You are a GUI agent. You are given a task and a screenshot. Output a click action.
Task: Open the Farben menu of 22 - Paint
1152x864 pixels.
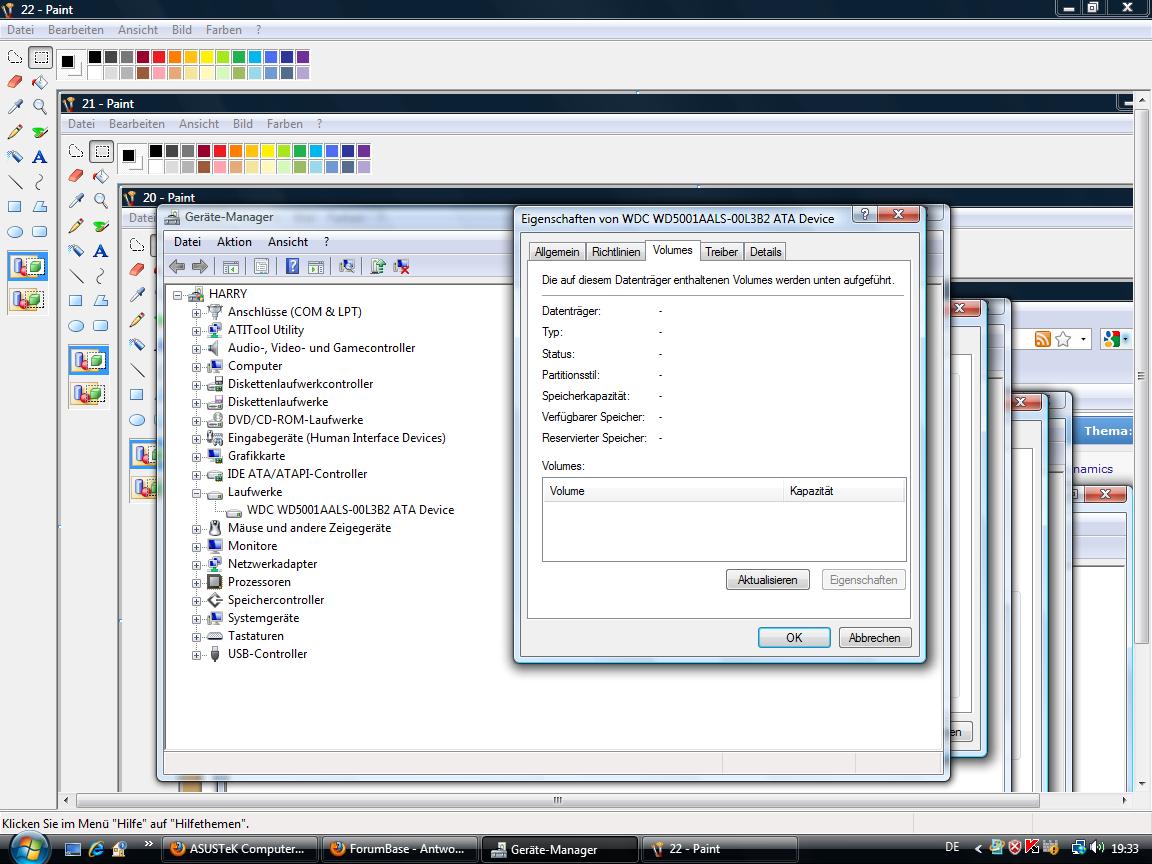(223, 30)
